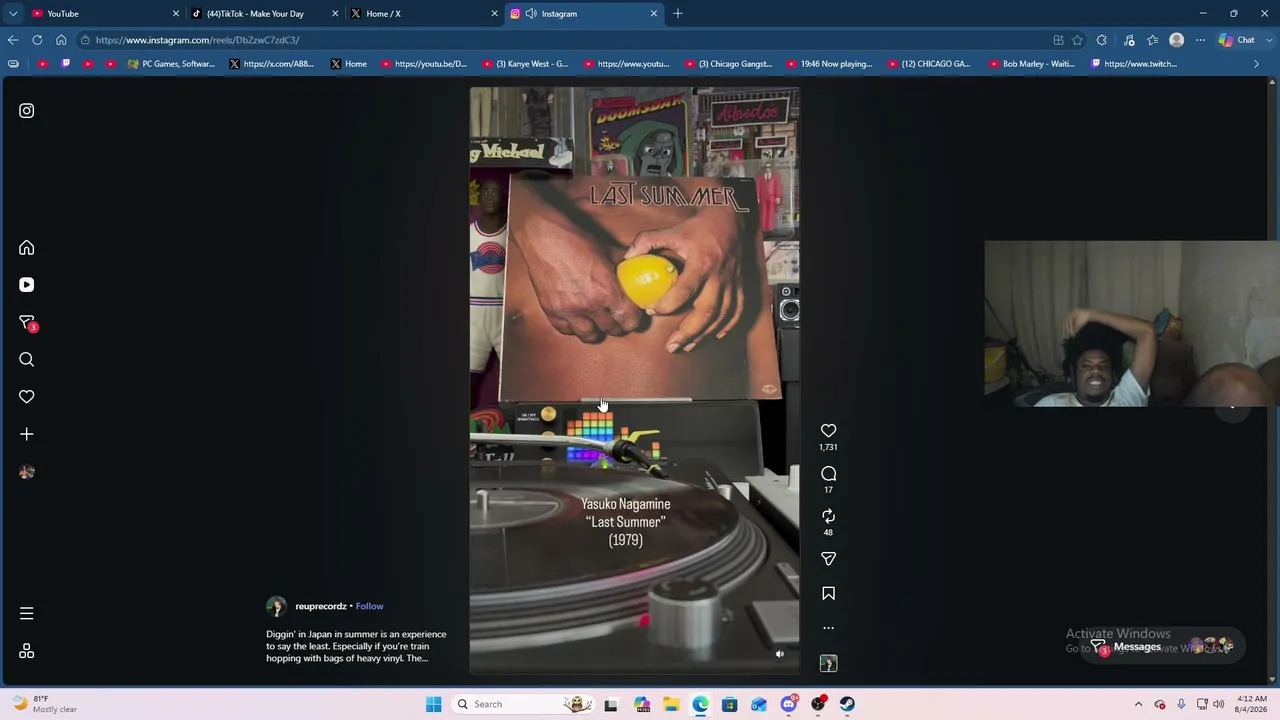This screenshot has width=1280, height=720.
Task: Show hidden system tray icons
Action: [x=1138, y=704]
